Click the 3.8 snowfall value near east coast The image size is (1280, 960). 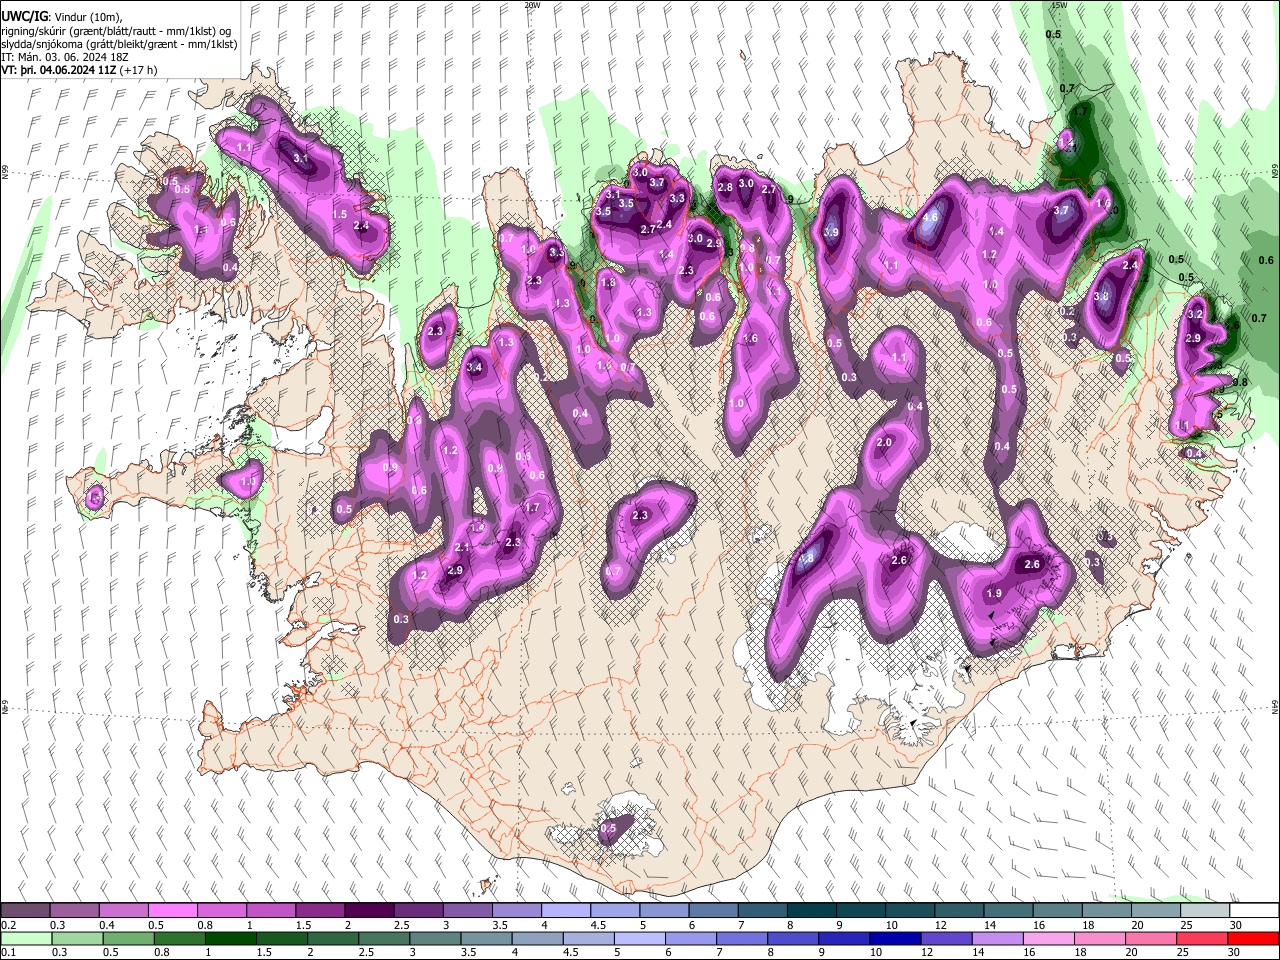(1101, 297)
